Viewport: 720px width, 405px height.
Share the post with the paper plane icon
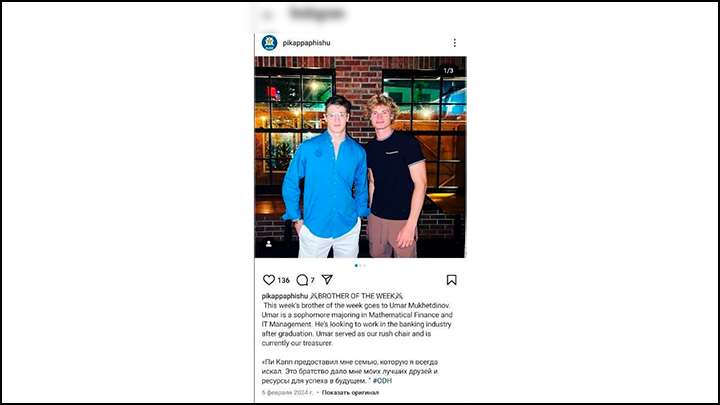coord(327,279)
